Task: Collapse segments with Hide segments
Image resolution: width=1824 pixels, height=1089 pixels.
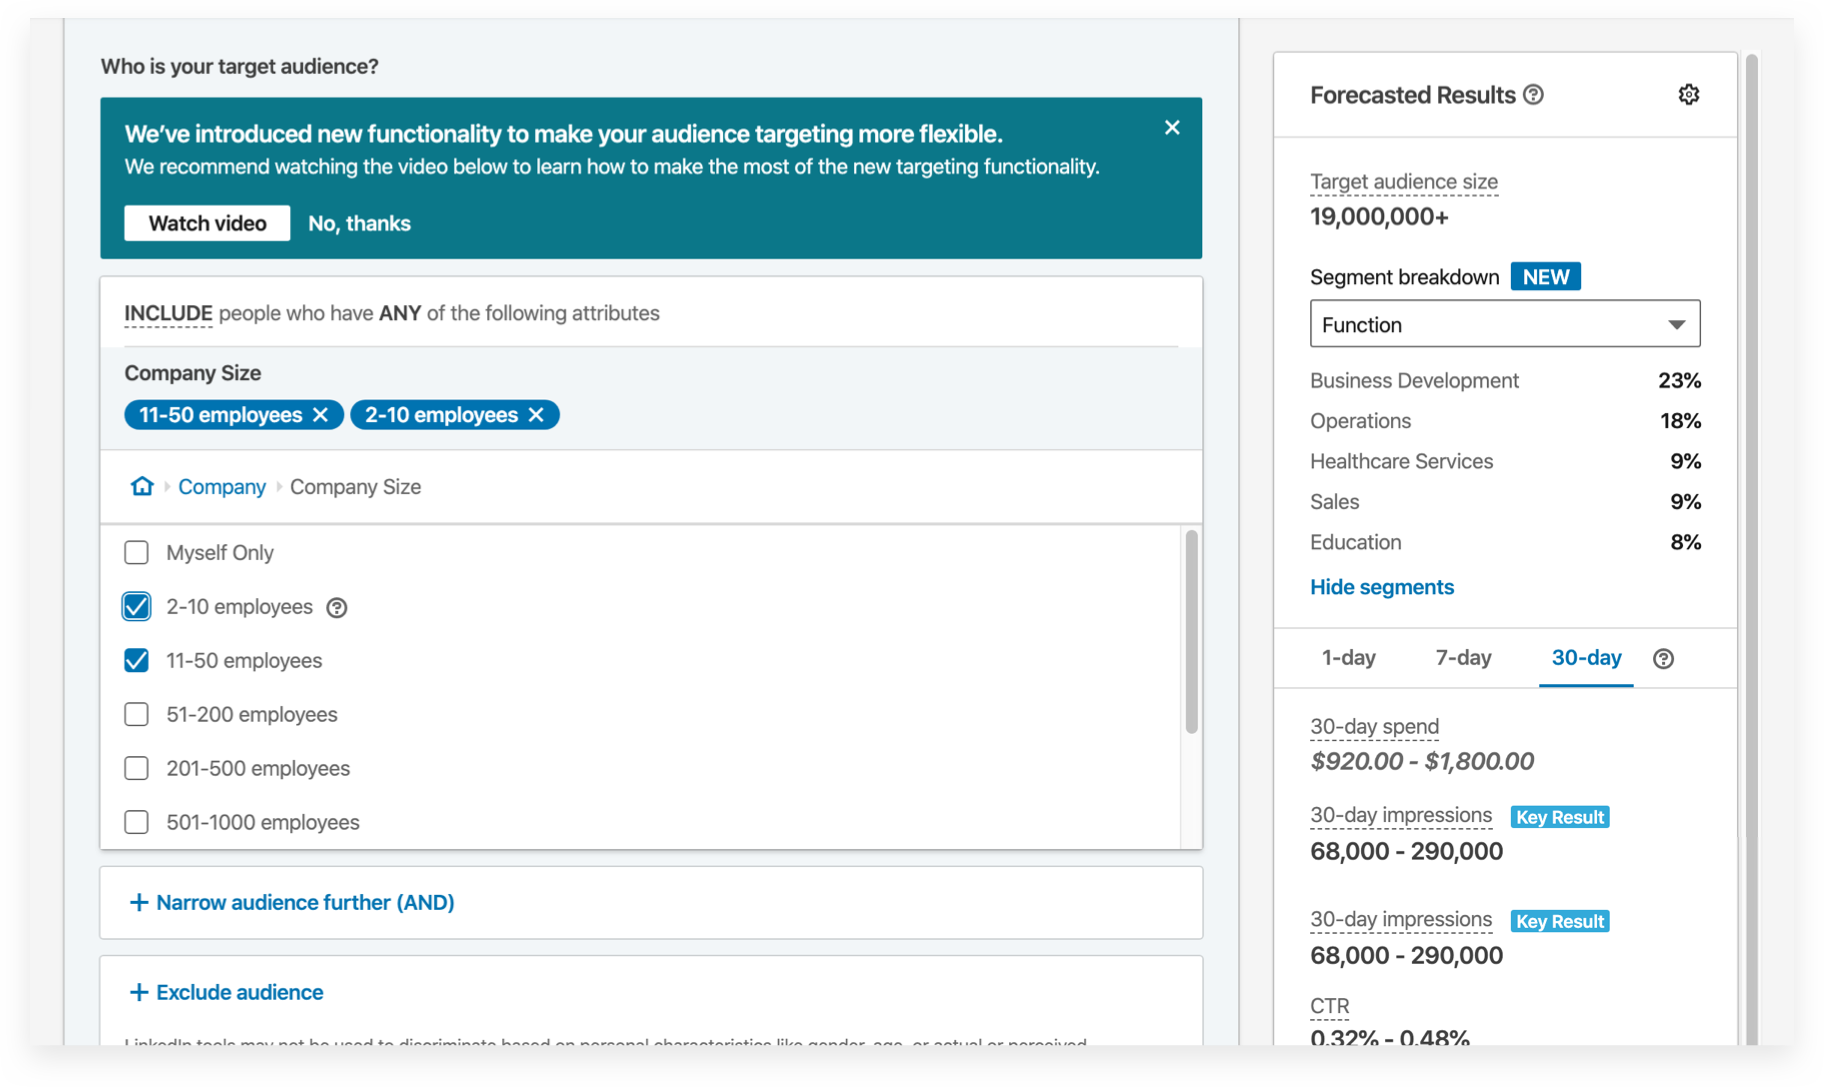Action: click(x=1381, y=587)
